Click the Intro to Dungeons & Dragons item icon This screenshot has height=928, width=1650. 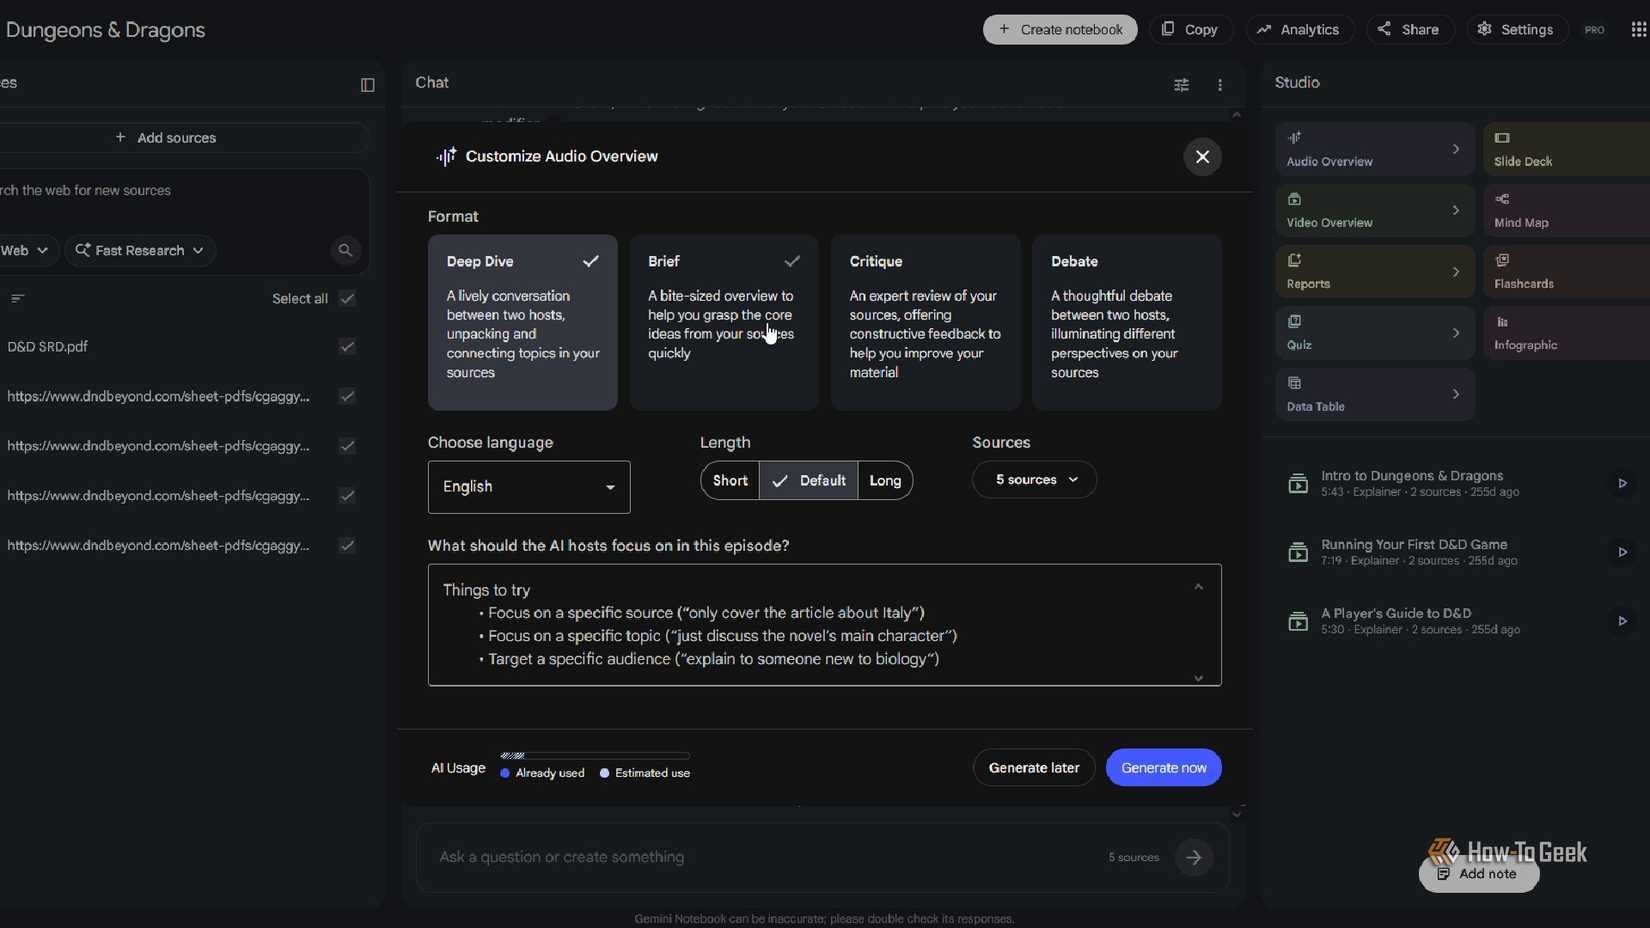1298,484
